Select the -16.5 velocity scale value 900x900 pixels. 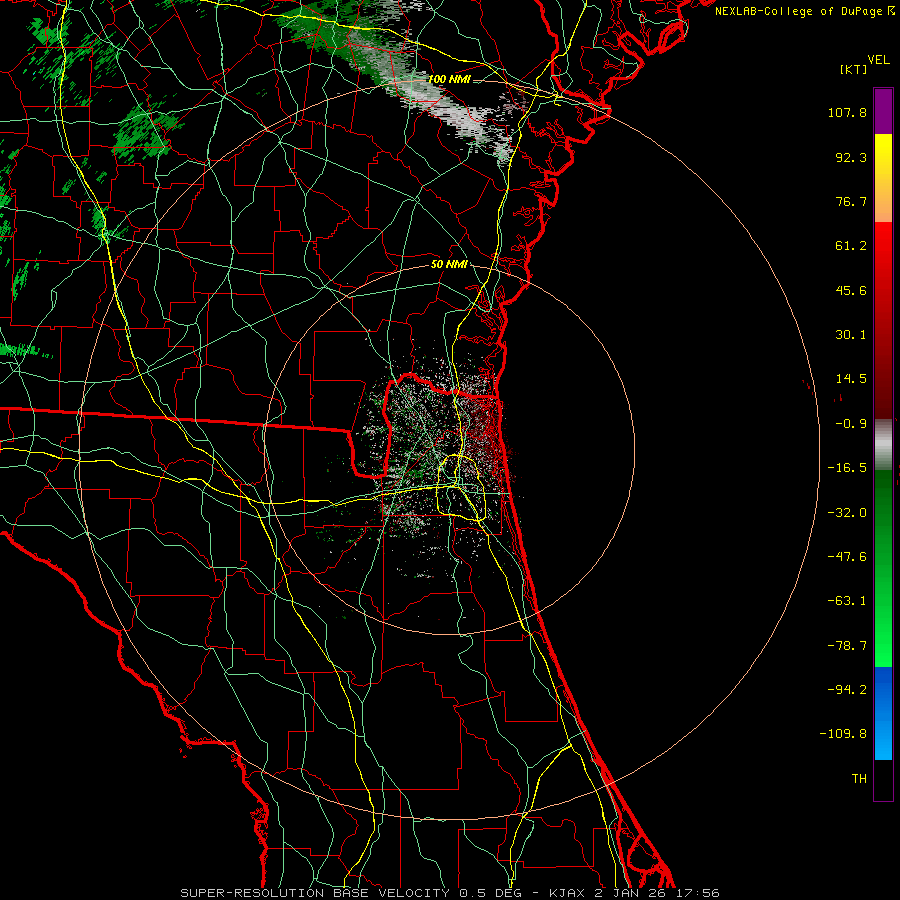pyautogui.click(x=847, y=468)
